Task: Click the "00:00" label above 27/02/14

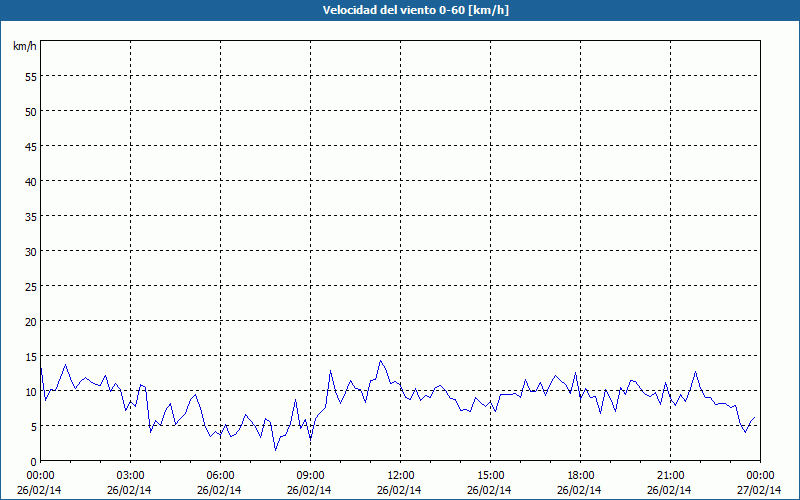Action: (x=760, y=476)
